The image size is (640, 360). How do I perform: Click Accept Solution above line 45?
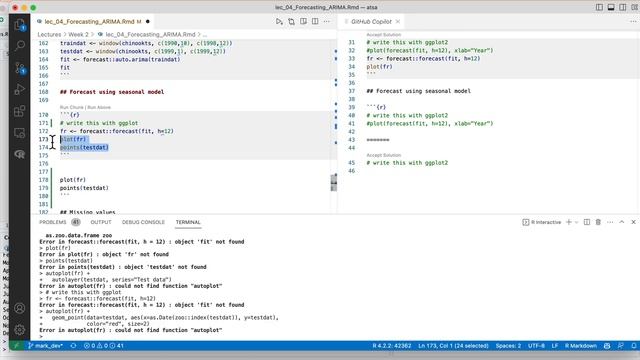coord(384,155)
